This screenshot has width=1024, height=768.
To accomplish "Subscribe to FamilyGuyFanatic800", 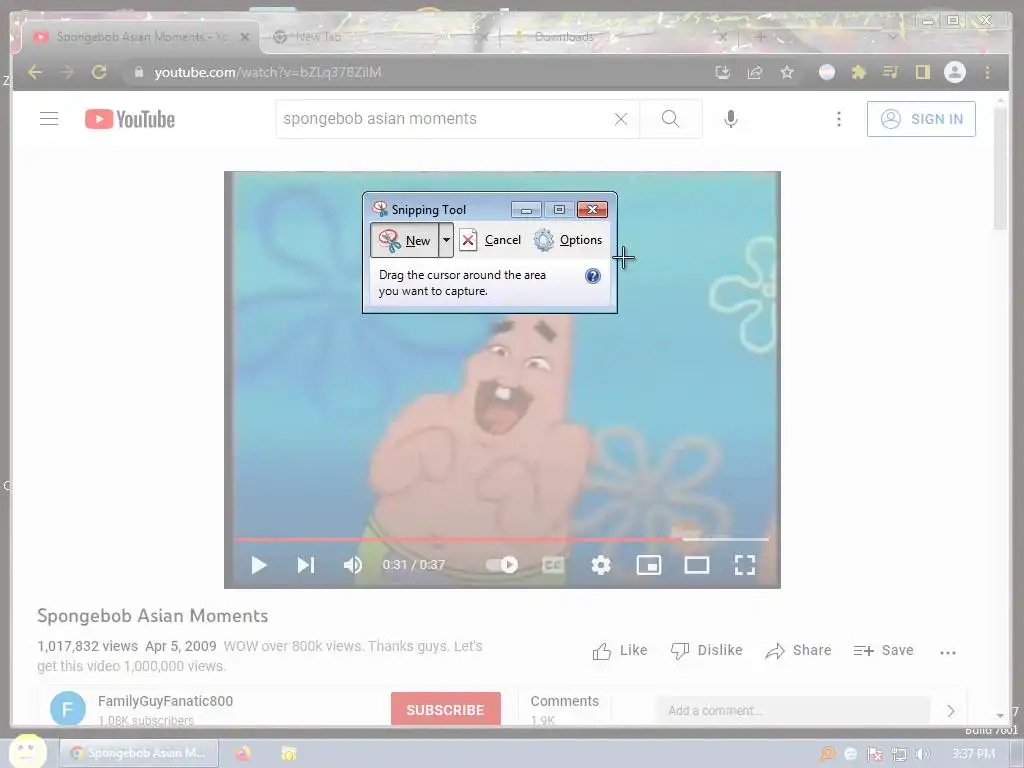I will pos(445,709).
